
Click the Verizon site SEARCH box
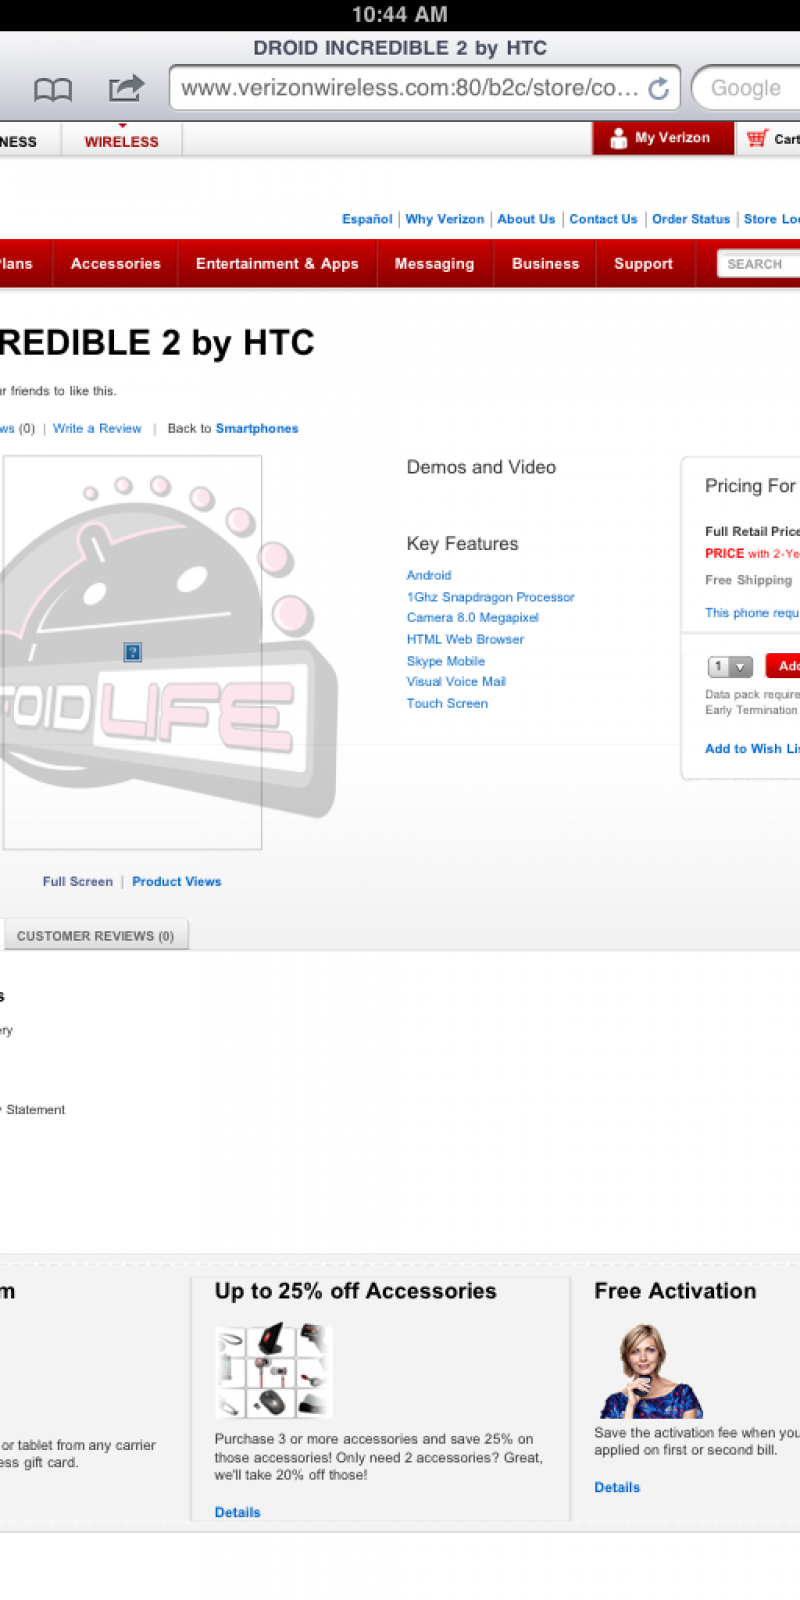(760, 264)
